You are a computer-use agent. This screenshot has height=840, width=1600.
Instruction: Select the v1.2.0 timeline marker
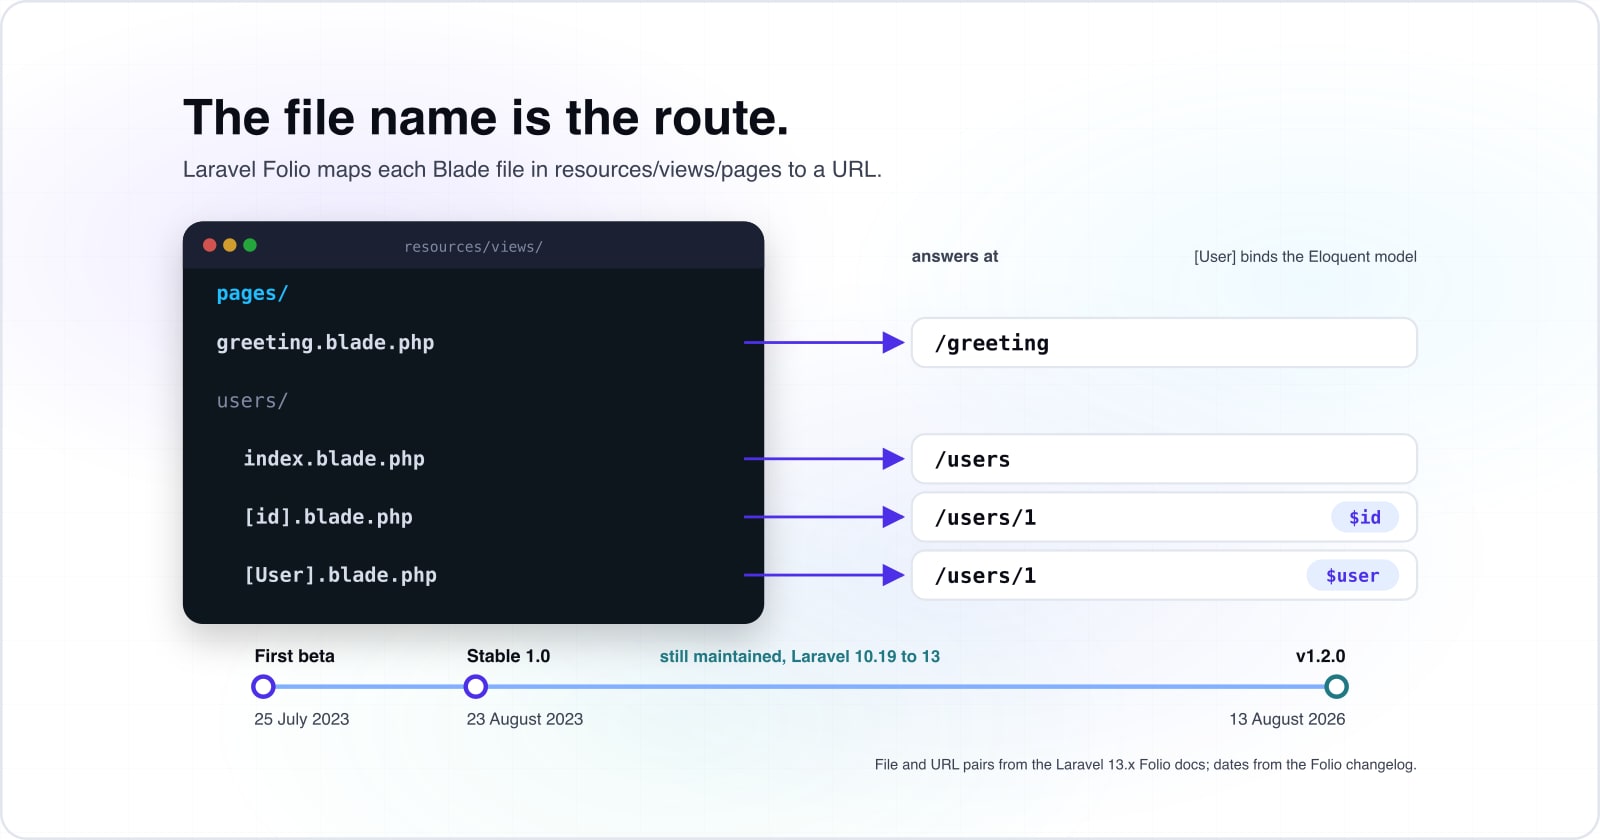click(1336, 687)
